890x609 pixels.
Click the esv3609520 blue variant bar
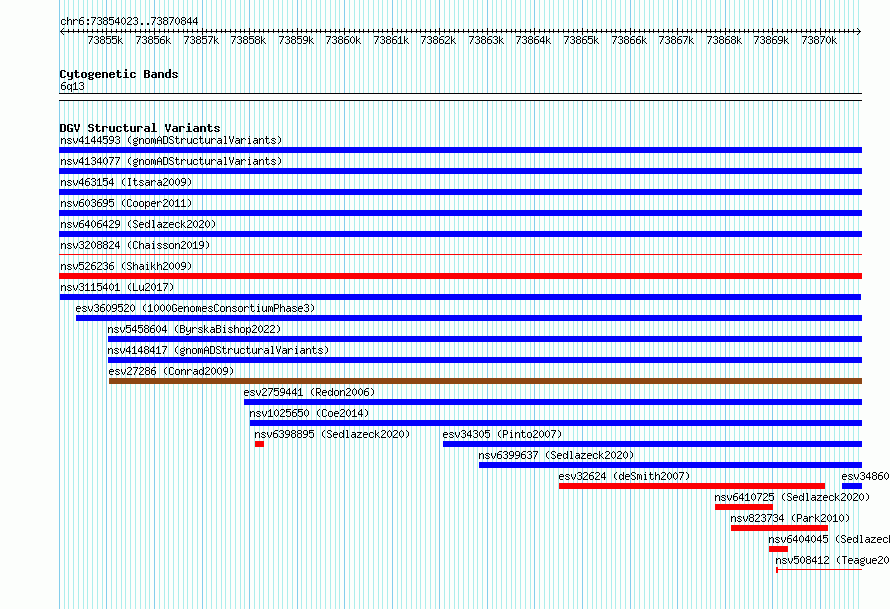[469, 318]
